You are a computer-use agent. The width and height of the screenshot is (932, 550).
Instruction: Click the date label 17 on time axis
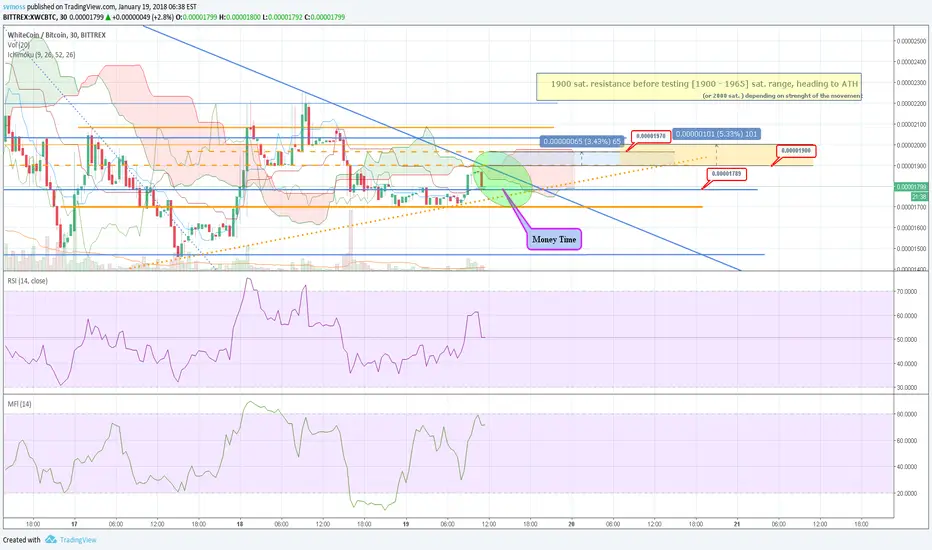74,524
